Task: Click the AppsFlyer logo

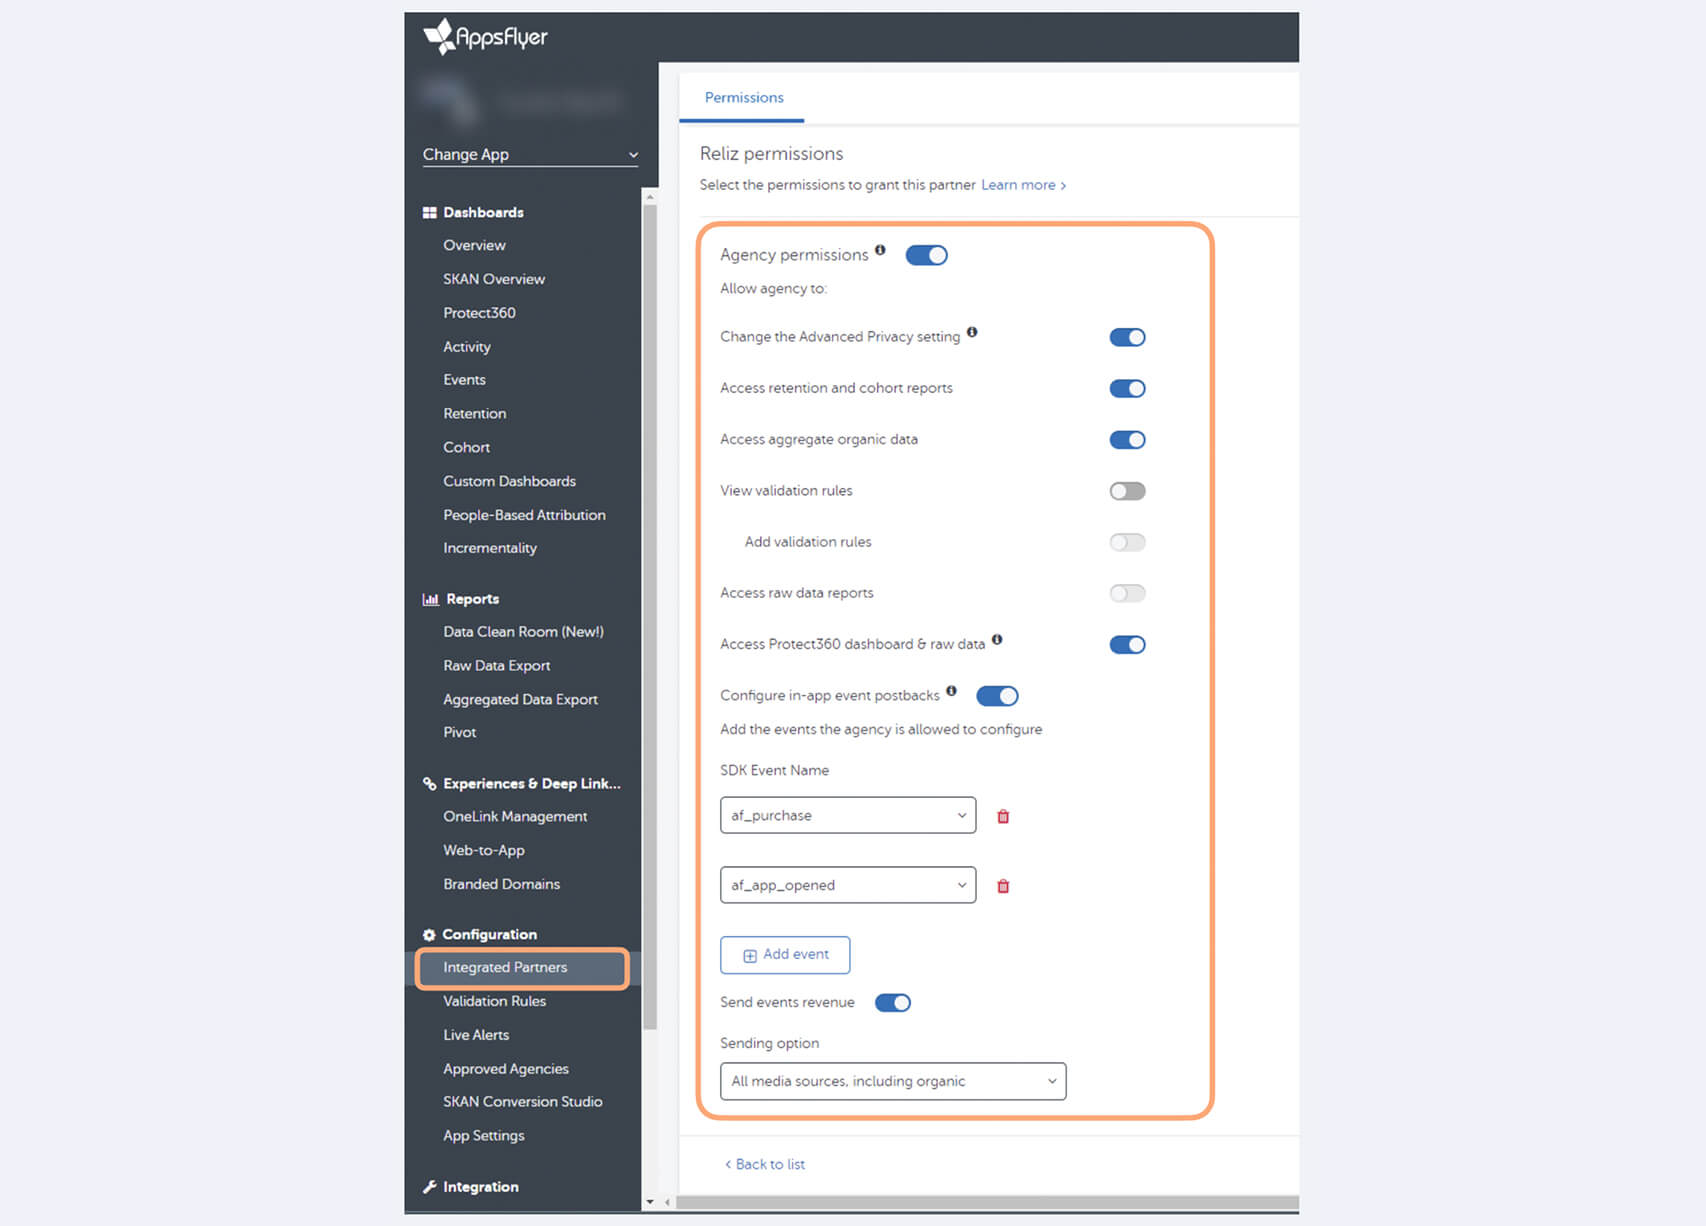Action: point(485,37)
